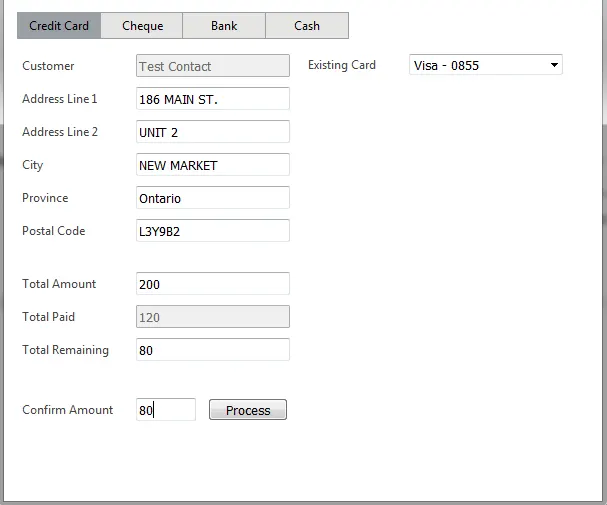607x505 pixels.
Task: Click the Total Amount field
Action: 212,284
